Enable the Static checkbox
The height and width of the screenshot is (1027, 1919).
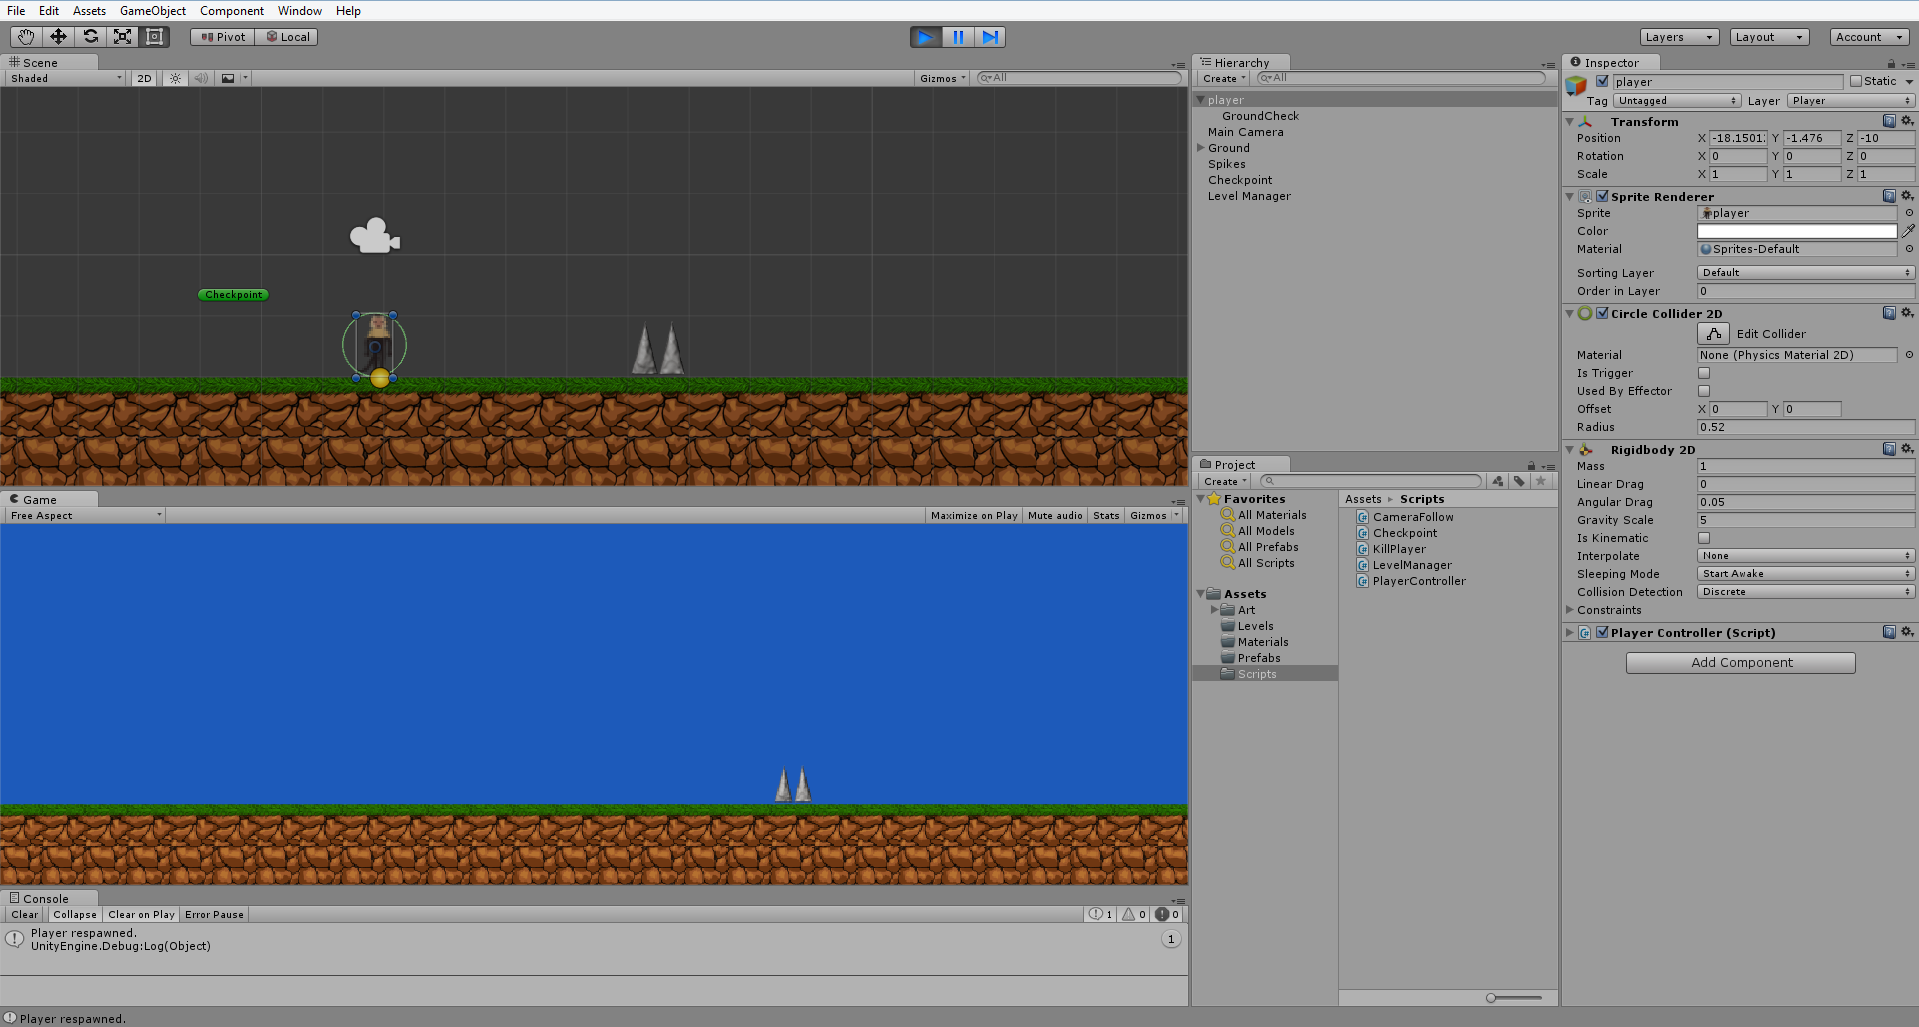tap(1856, 81)
